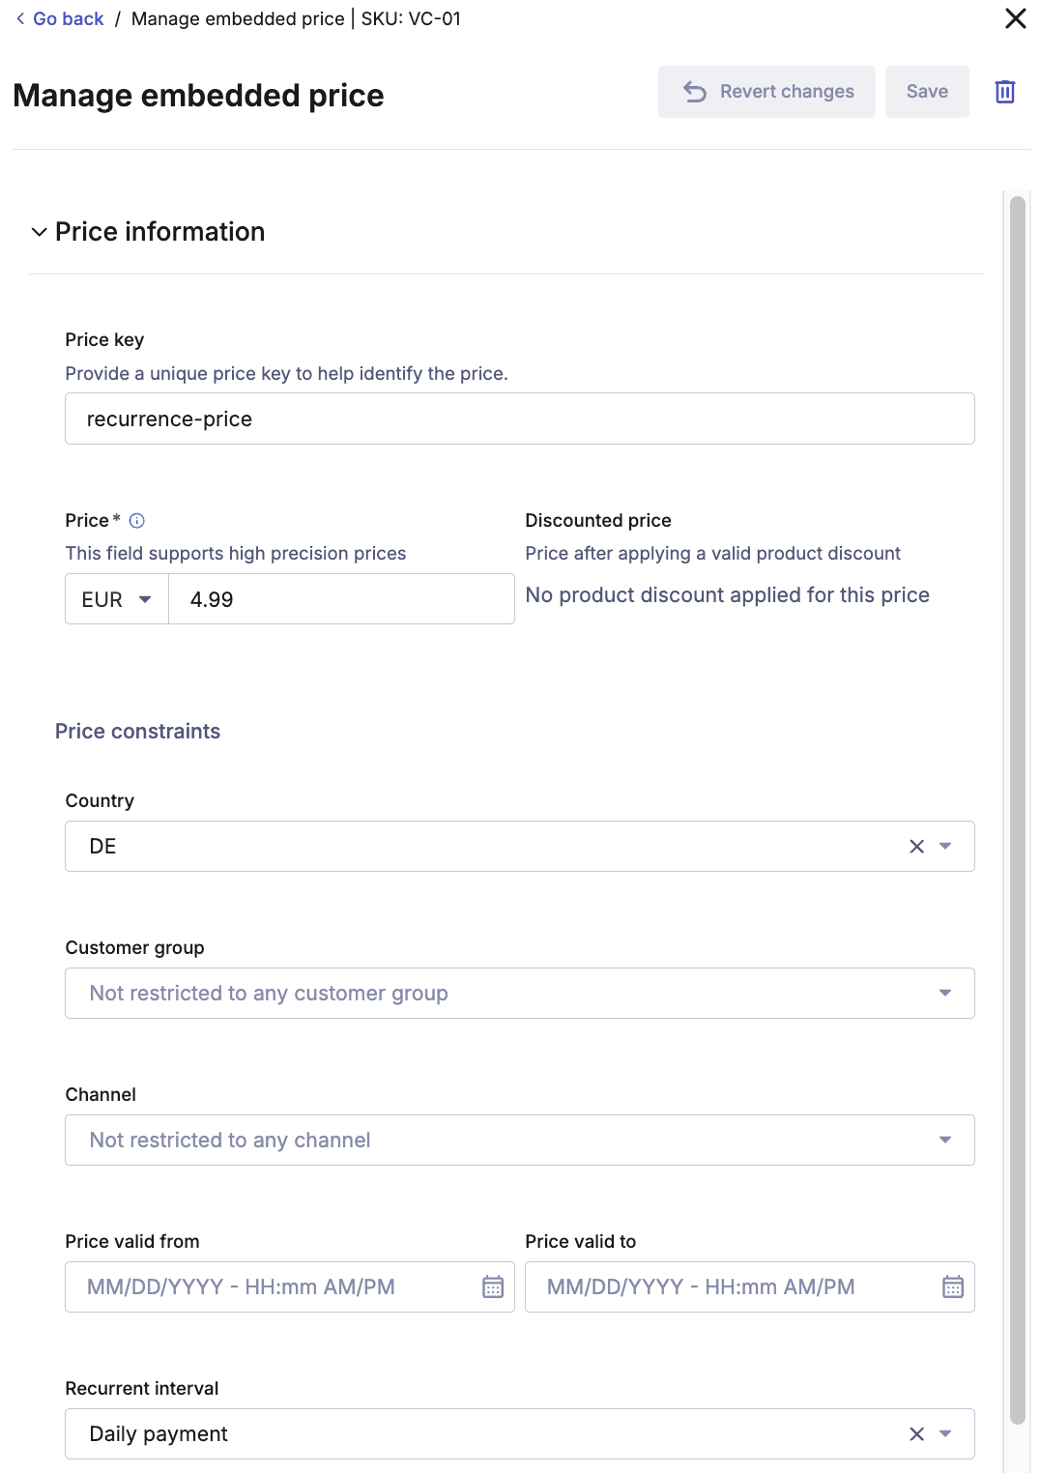Viewport: 1040px width, 1474px height.
Task: Click the Revert changes button
Action: coord(766,91)
